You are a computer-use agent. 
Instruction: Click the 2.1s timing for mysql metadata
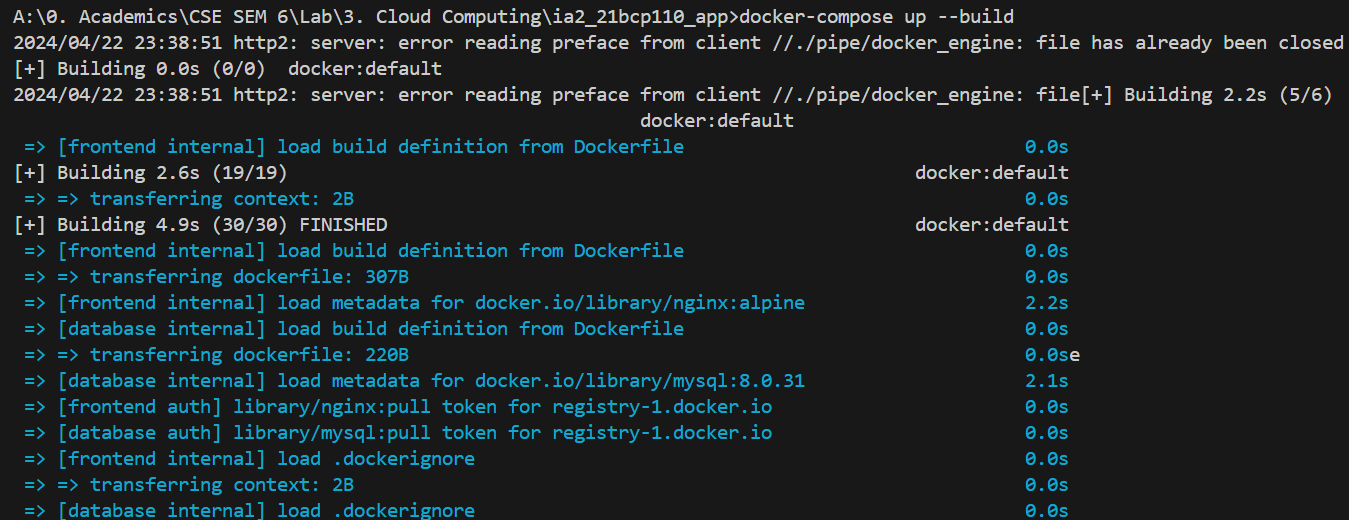pos(1046,380)
